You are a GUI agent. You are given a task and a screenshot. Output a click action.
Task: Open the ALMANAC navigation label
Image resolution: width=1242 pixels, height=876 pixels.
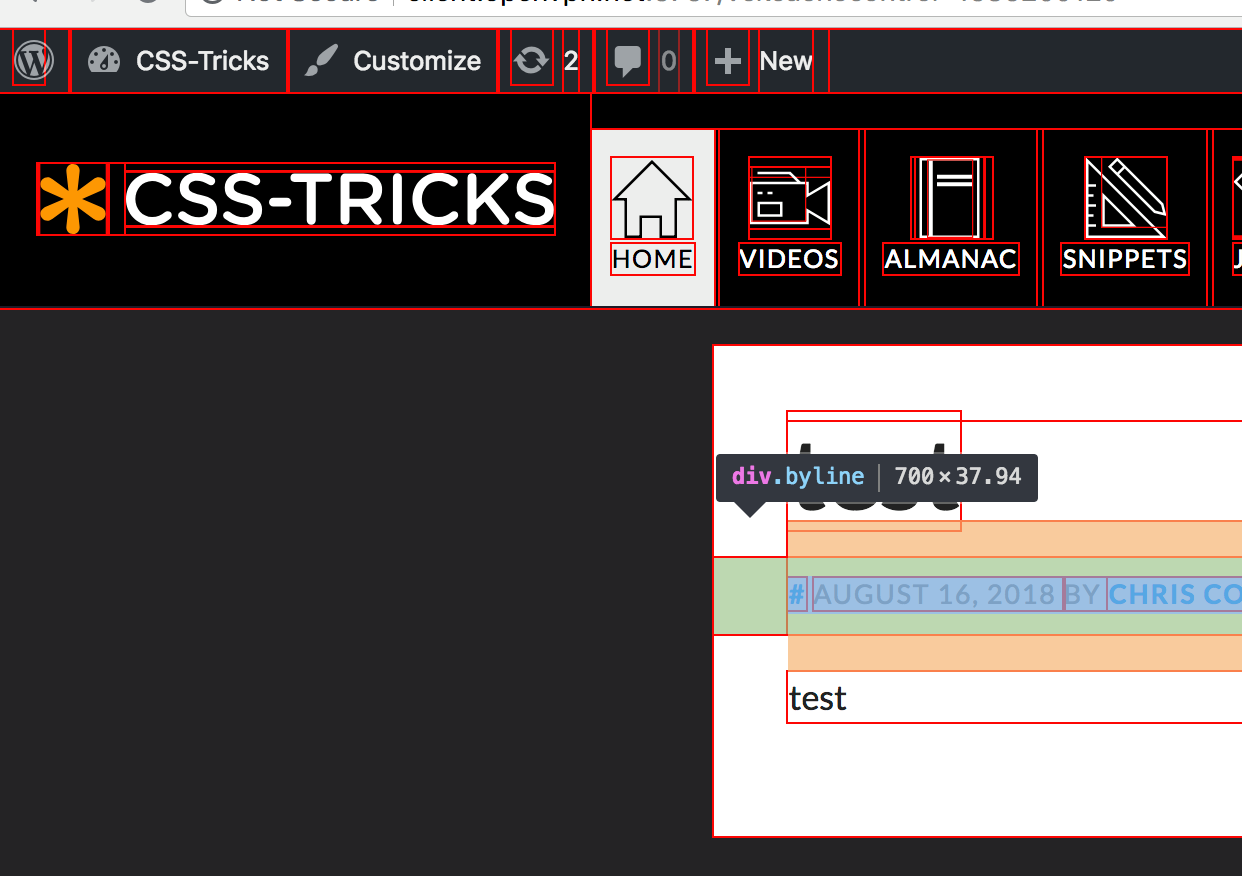coord(951,259)
